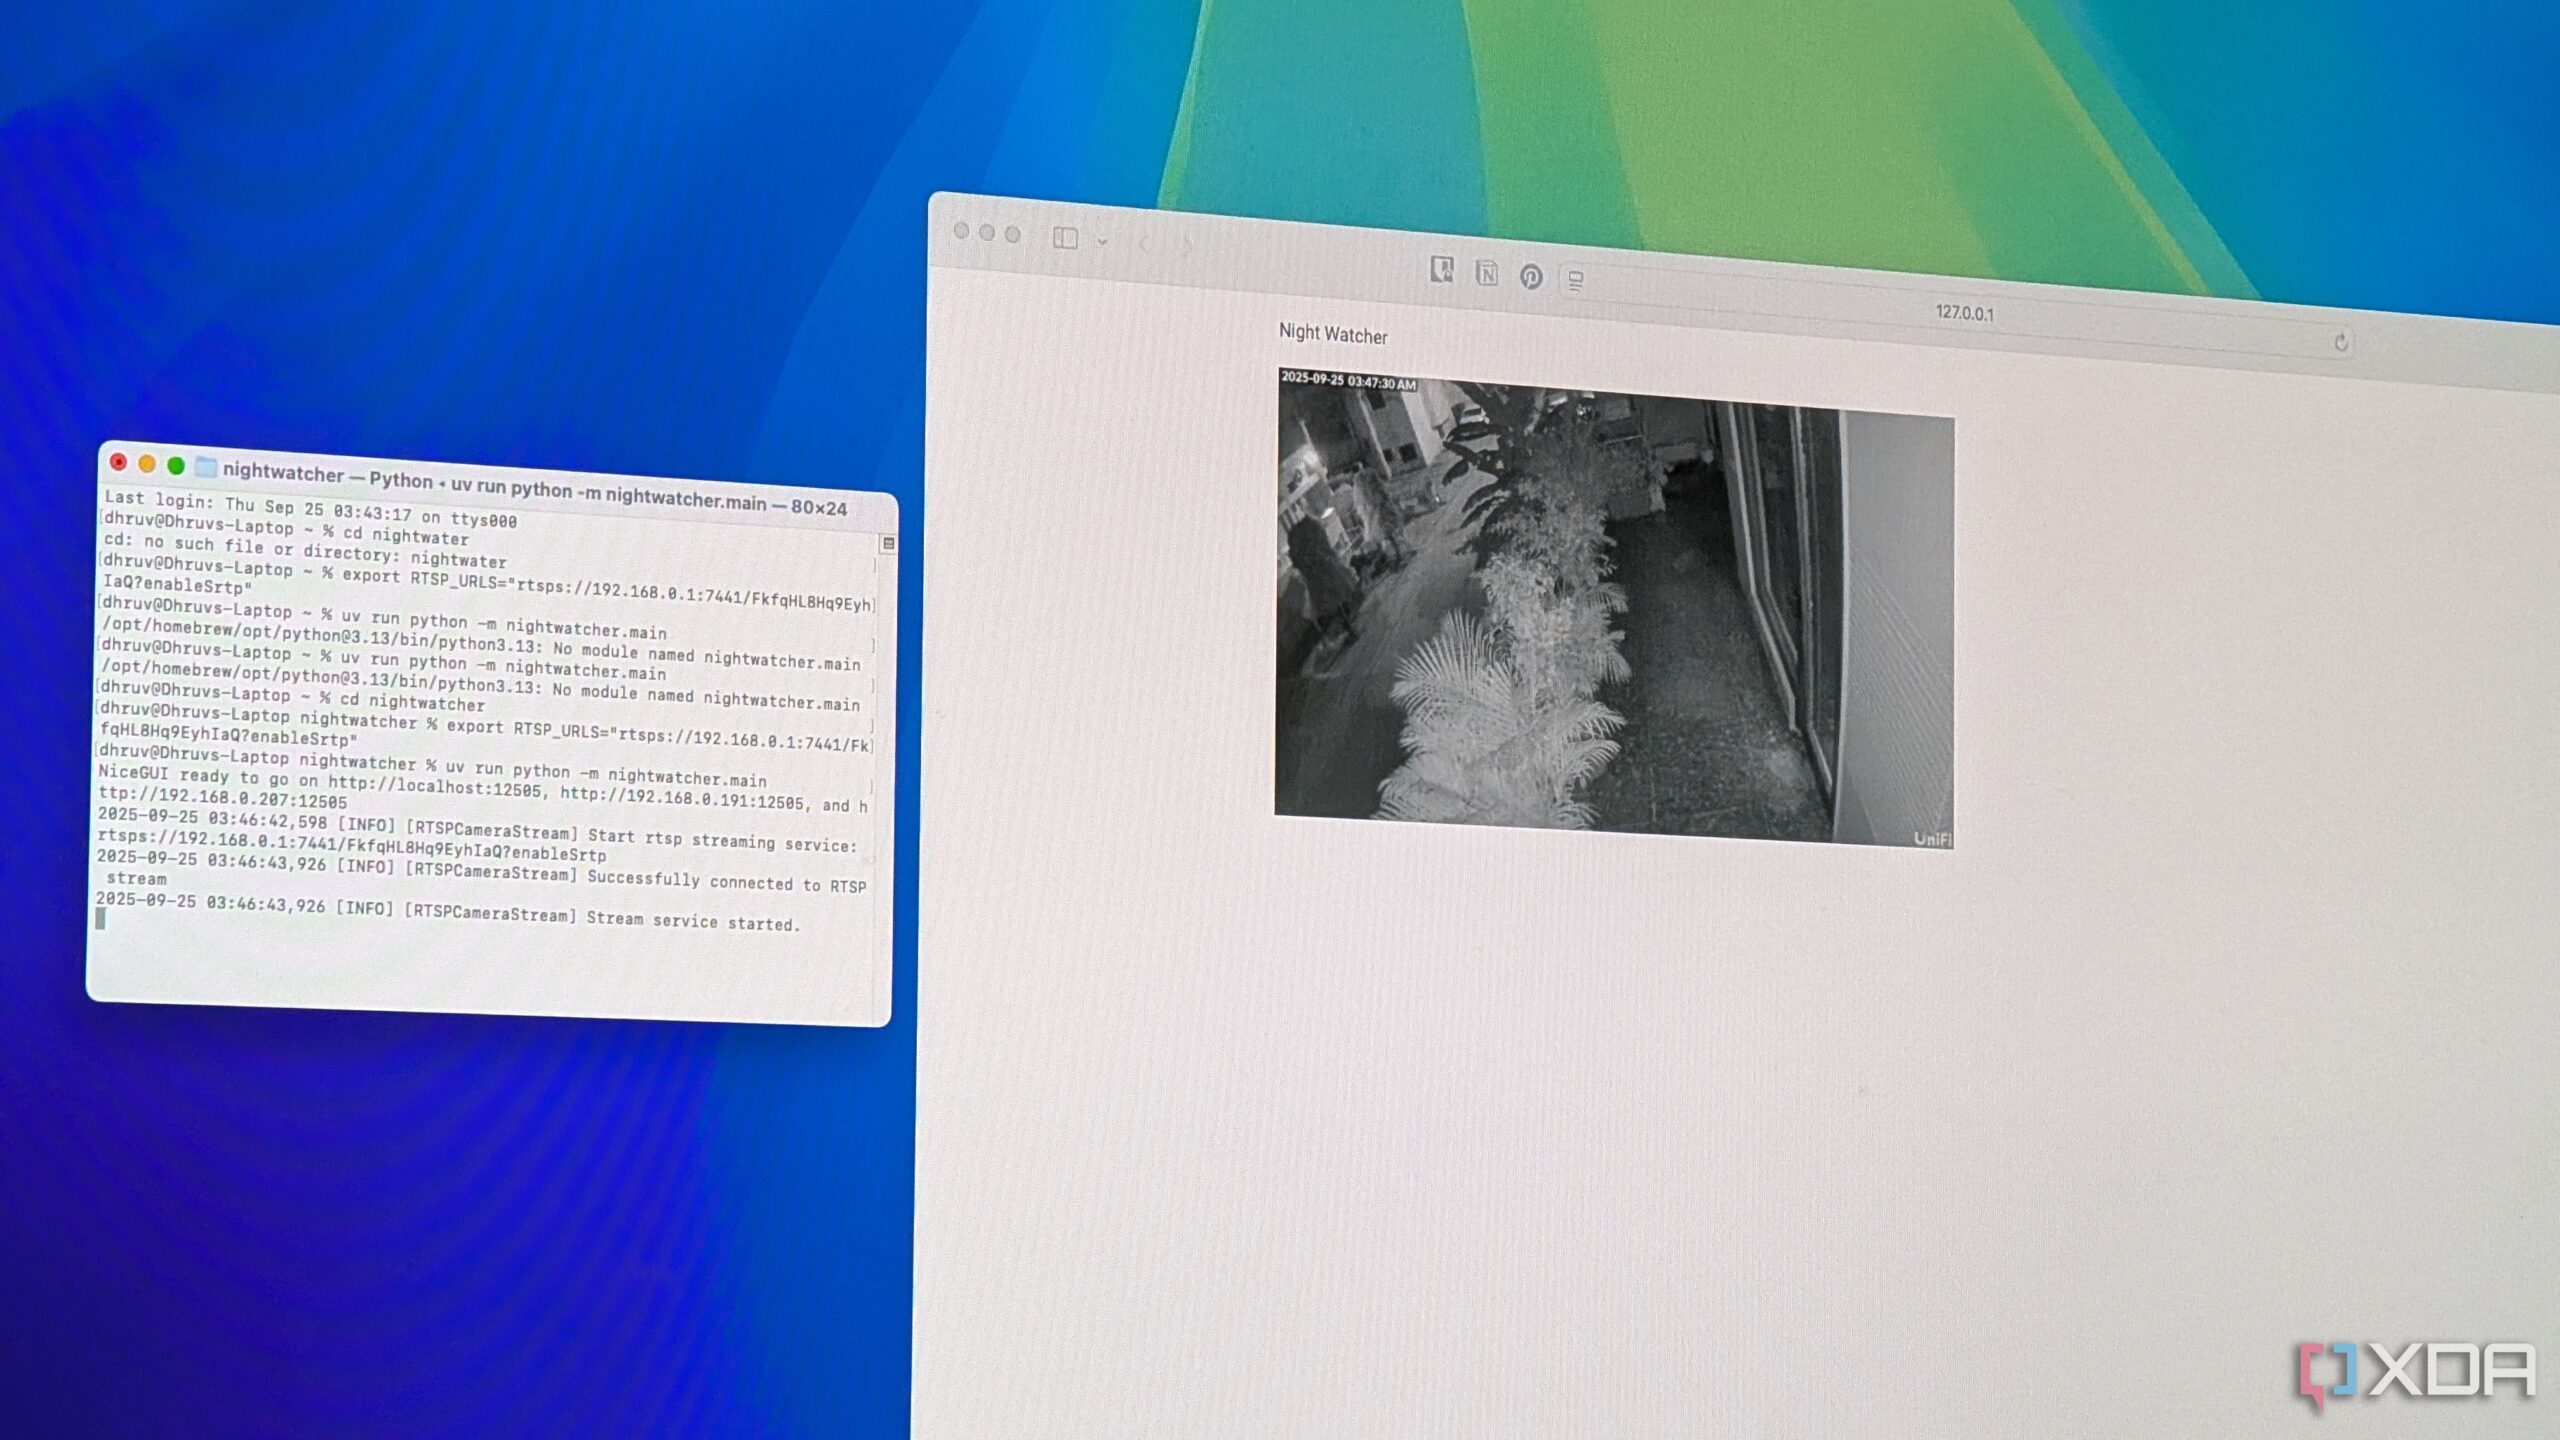Close the nightwatcher Terminal window
The width and height of the screenshot is (2560, 1440).
[118, 461]
